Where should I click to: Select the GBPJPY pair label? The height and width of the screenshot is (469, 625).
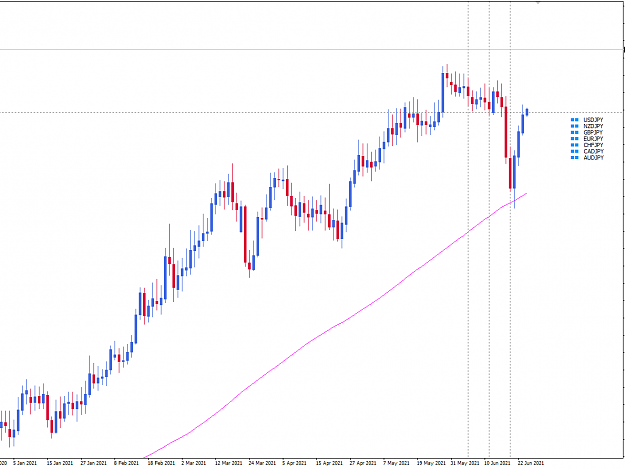pos(593,133)
